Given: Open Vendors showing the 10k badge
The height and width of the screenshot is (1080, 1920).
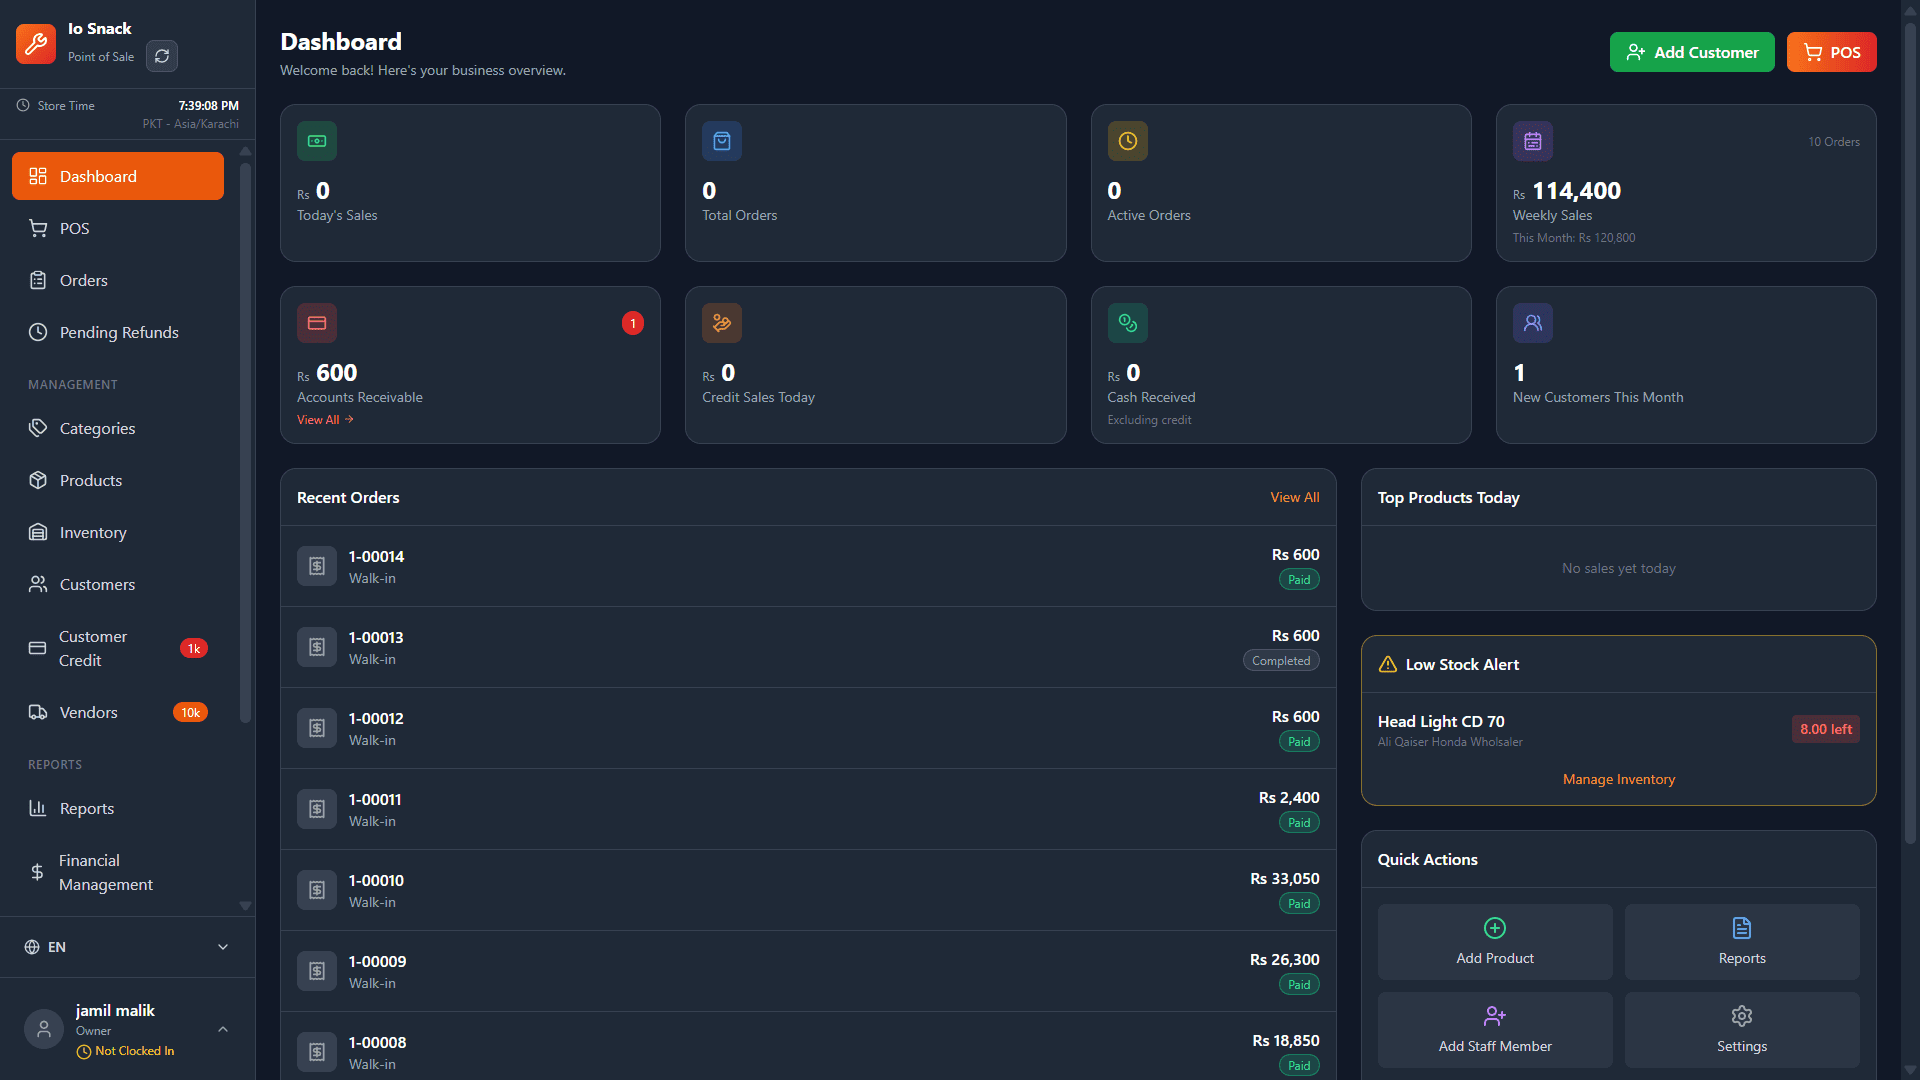Looking at the screenshot, I should (x=88, y=712).
